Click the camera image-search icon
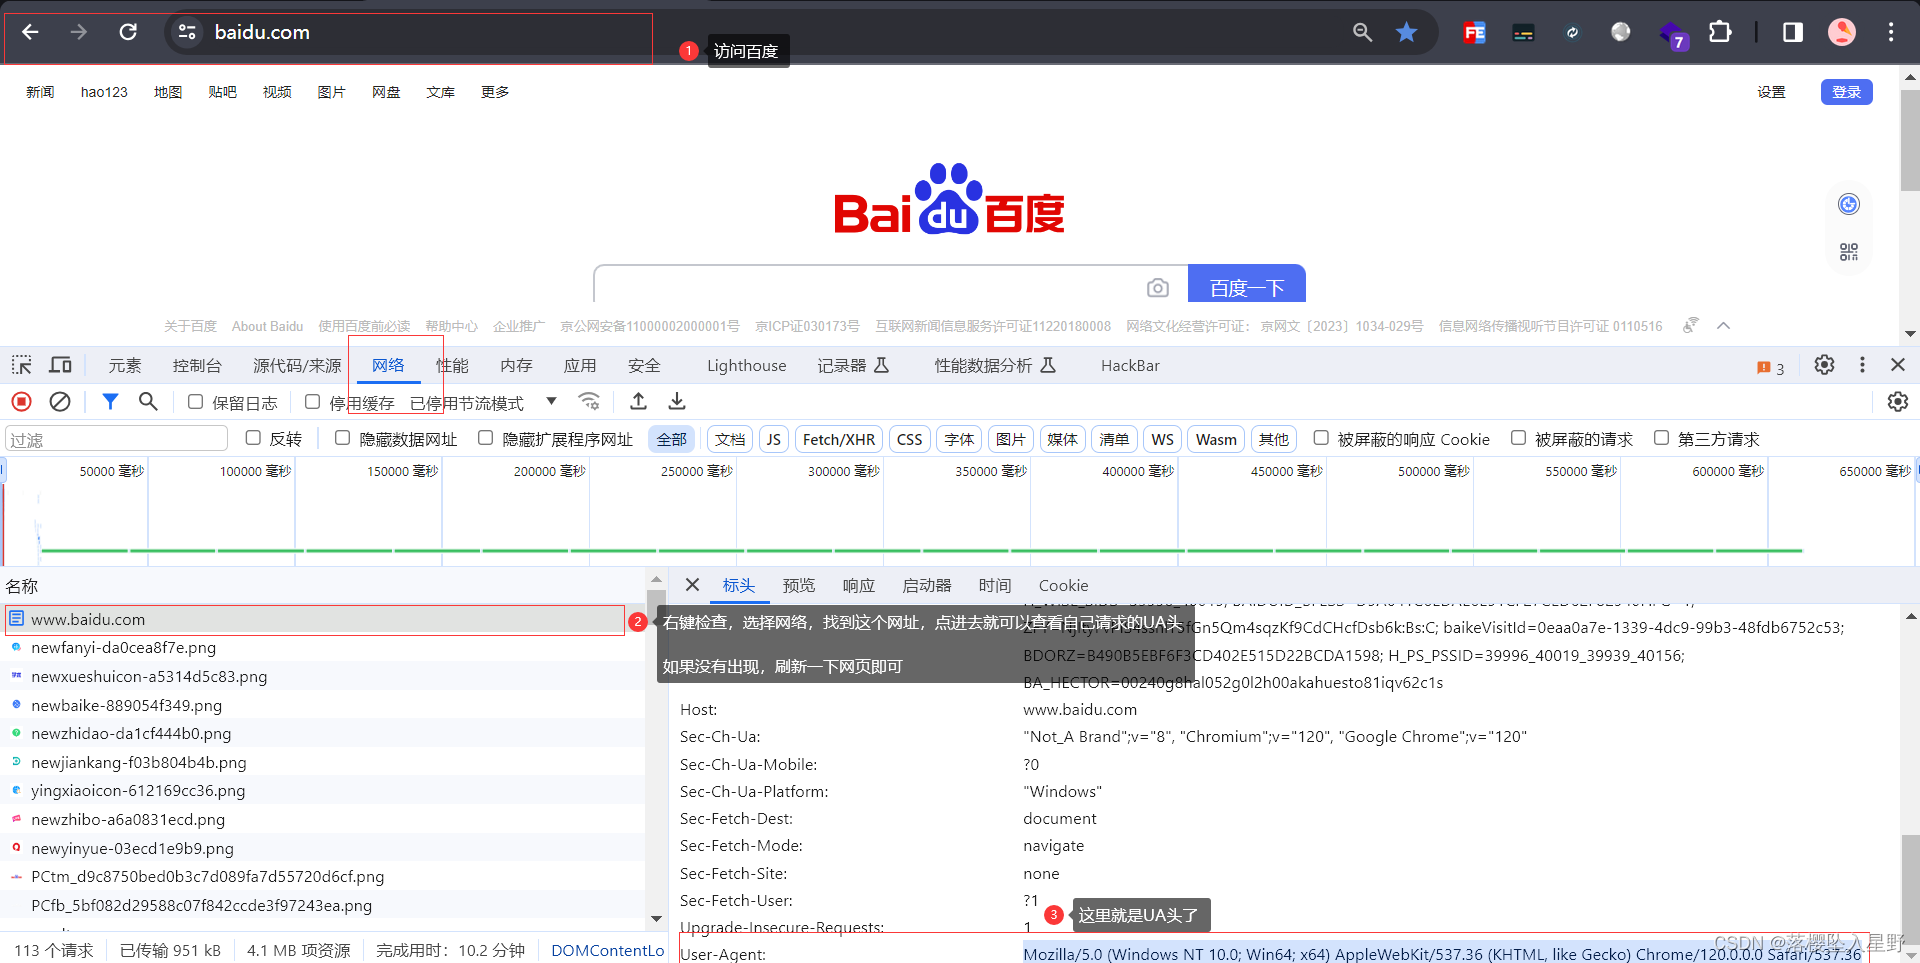Viewport: 1920px width, 963px height. coord(1157,288)
